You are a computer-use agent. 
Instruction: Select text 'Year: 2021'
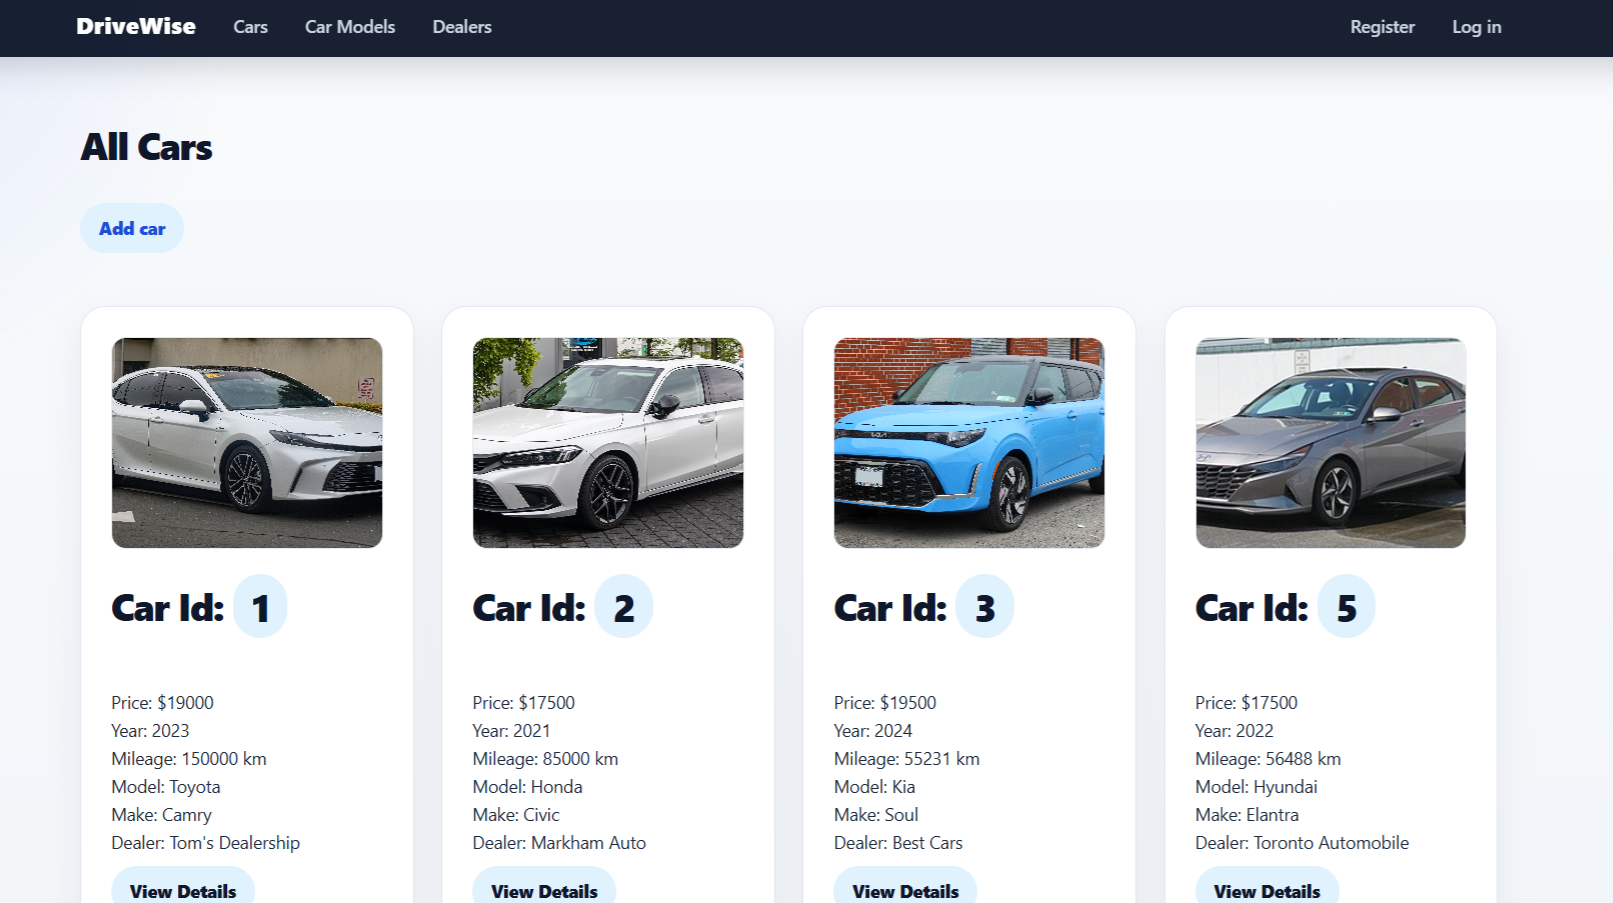pyautogui.click(x=511, y=731)
